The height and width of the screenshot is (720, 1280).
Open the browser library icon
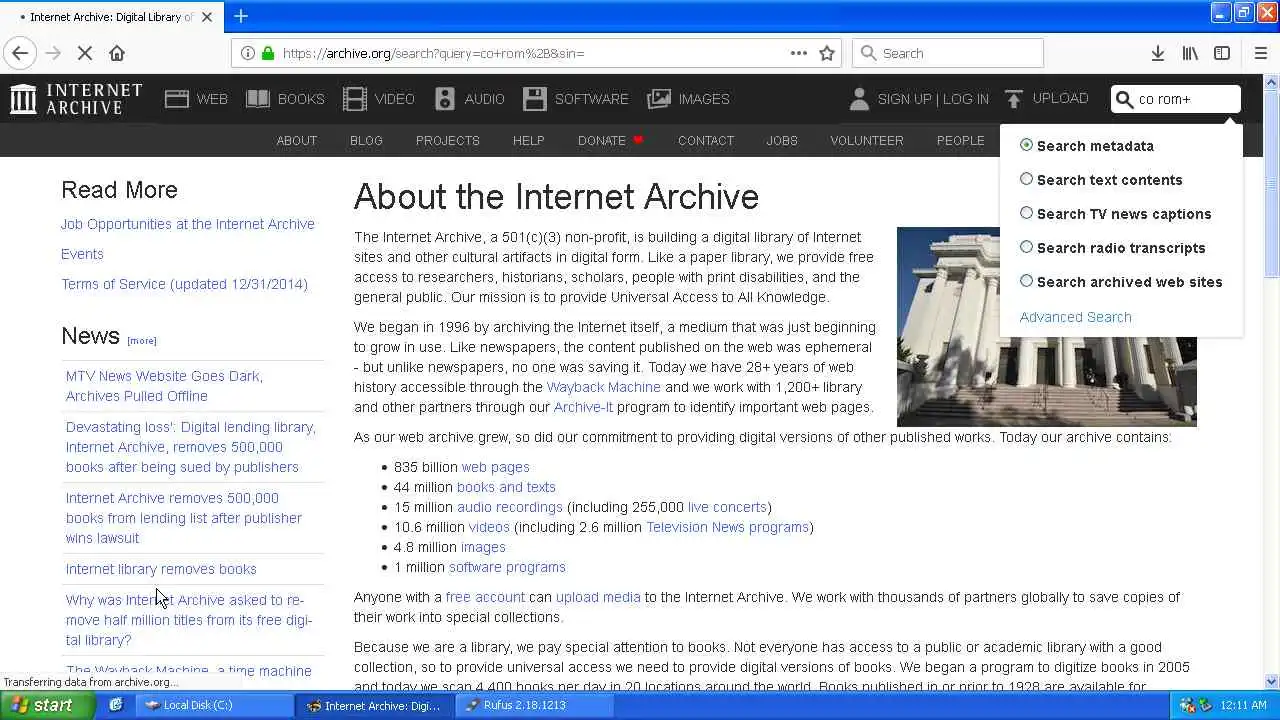(x=1190, y=53)
